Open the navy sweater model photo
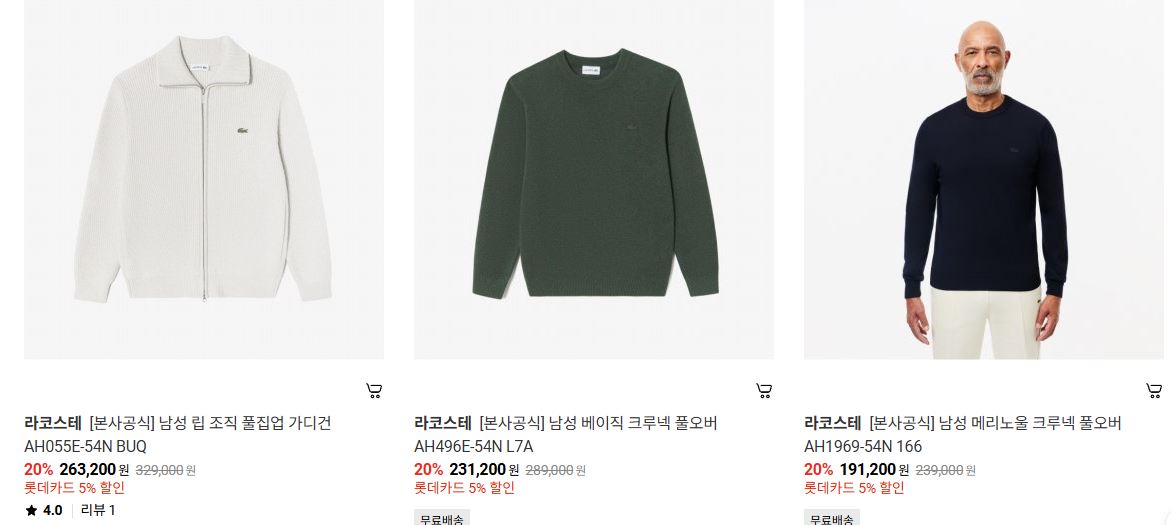This screenshot has height=525, width=1171. (x=984, y=179)
